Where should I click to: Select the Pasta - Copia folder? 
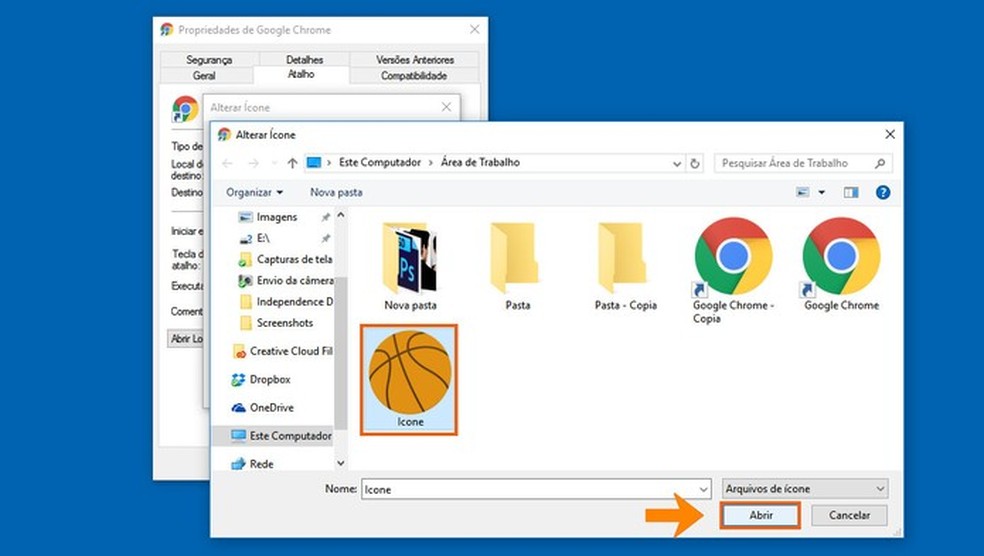(x=625, y=267)
